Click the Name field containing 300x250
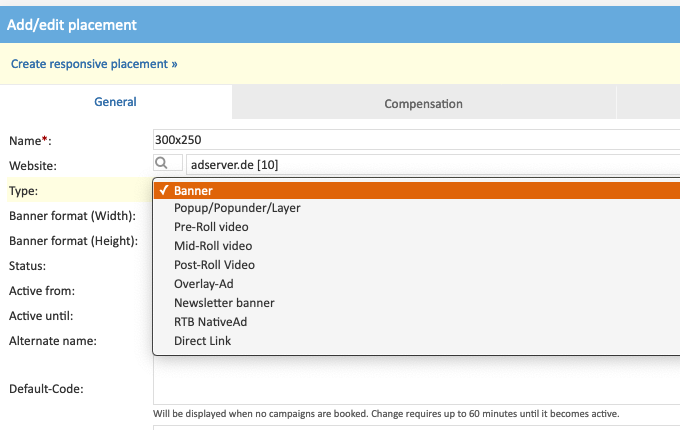Viewport: 680px width, 430px height. pyautogui.click(x=416, y=140)
